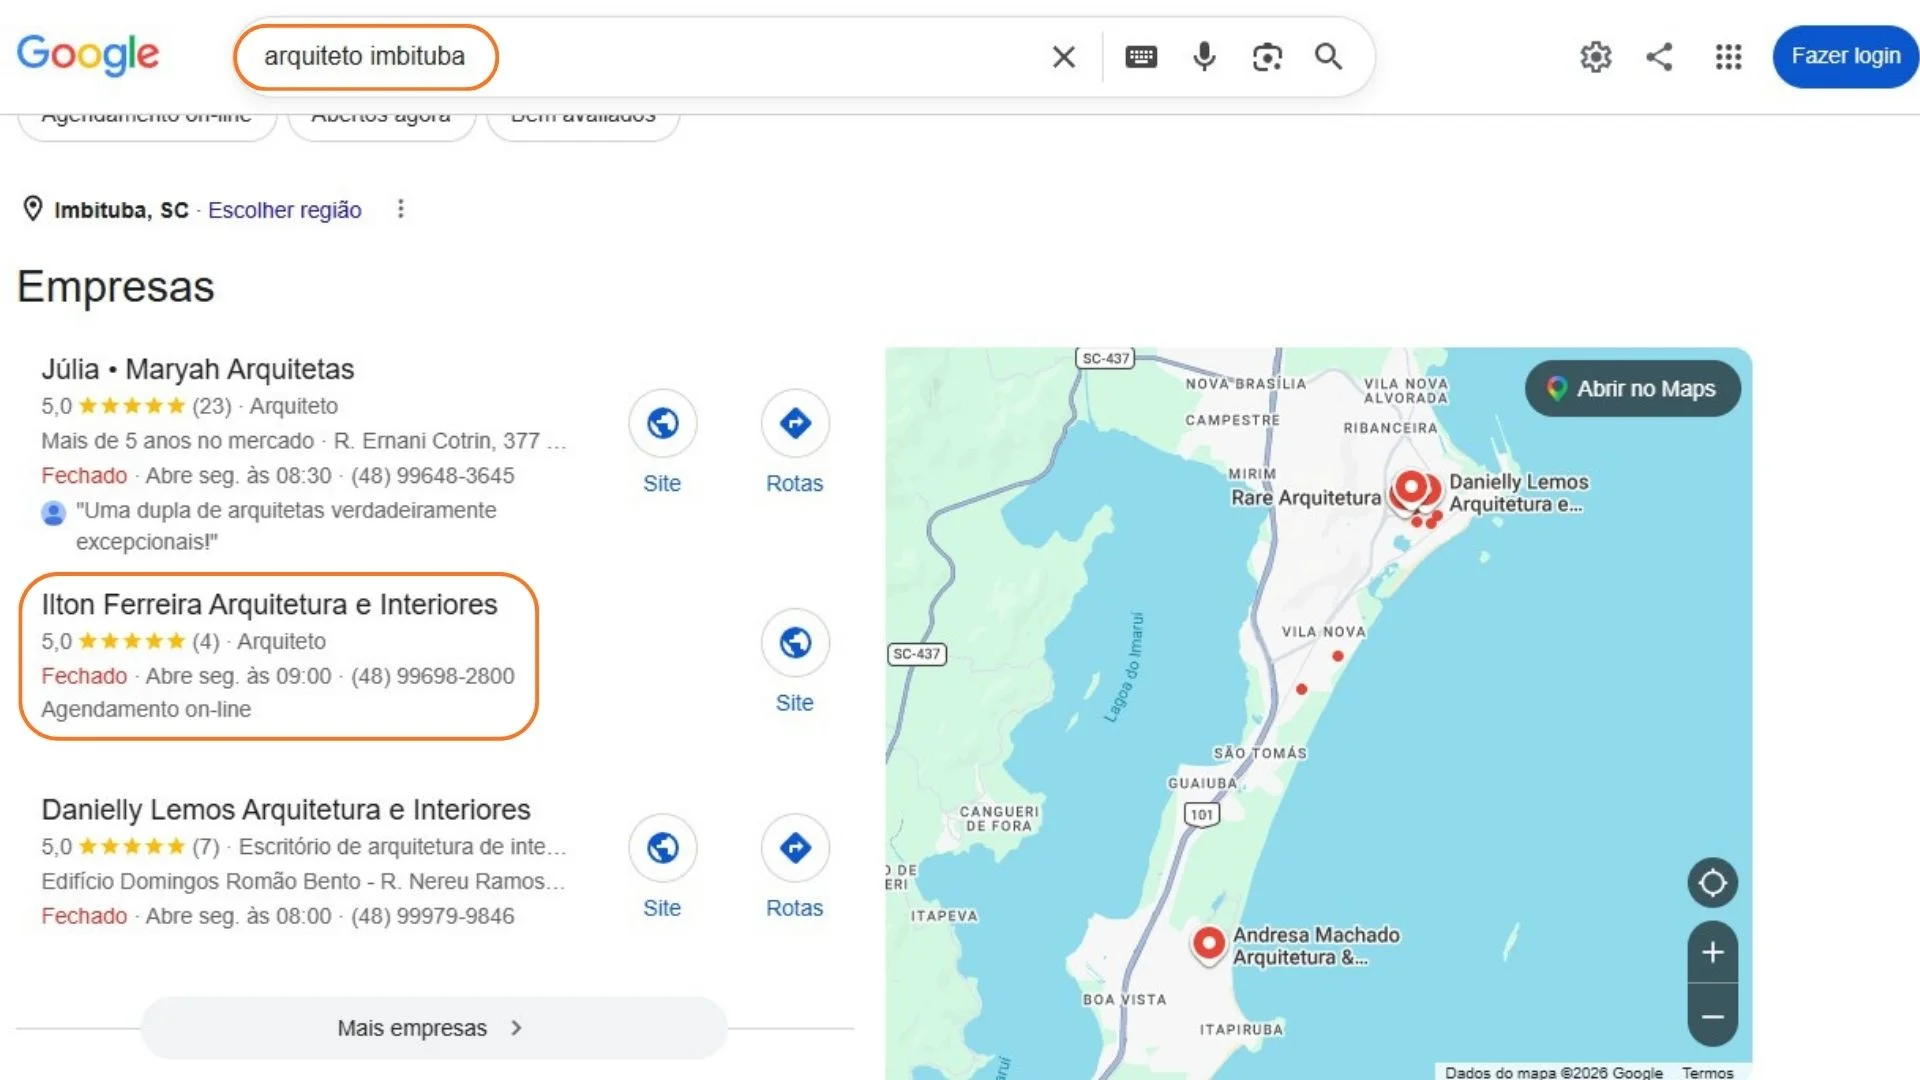Image resolution: width=1920 pixels, height=1080 pixels.
Task: Click the Google logo
Action: pyautogui.click(x=88, y=55)
